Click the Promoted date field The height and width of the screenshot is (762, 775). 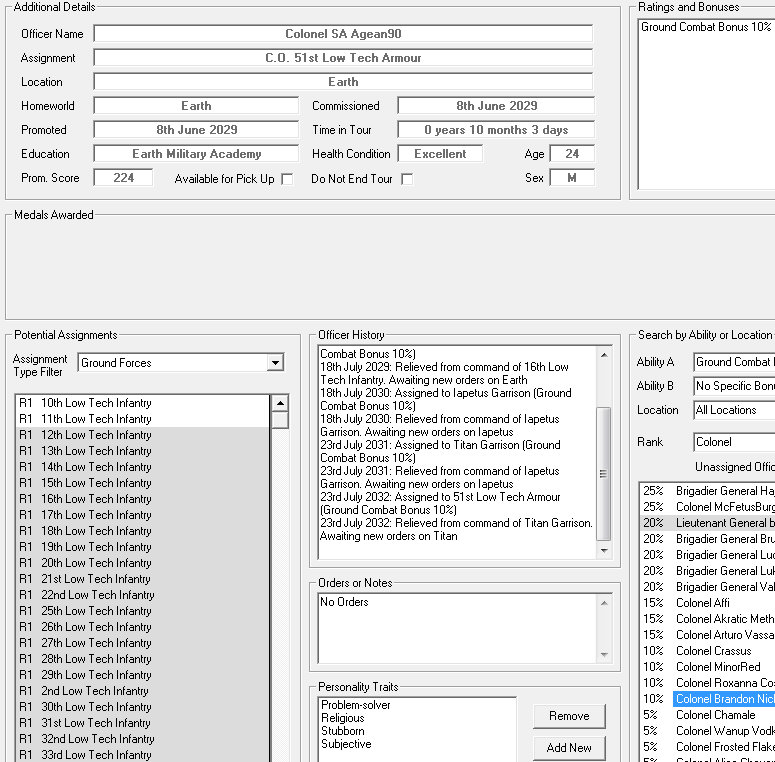196,130
